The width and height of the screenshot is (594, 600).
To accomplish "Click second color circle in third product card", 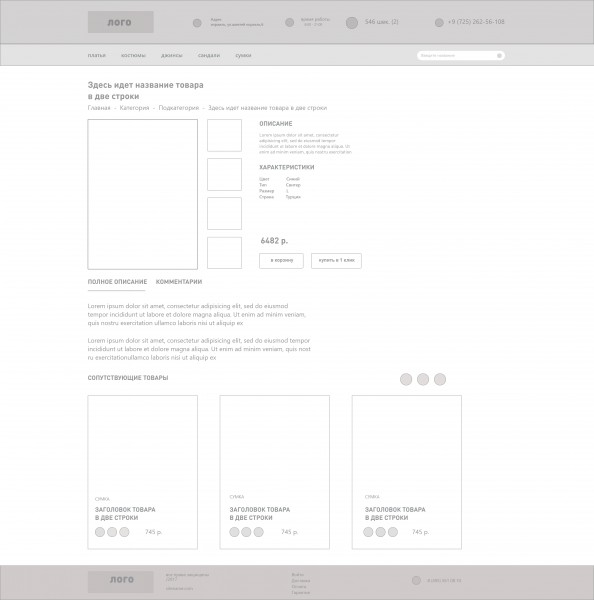I will [380, 532].
